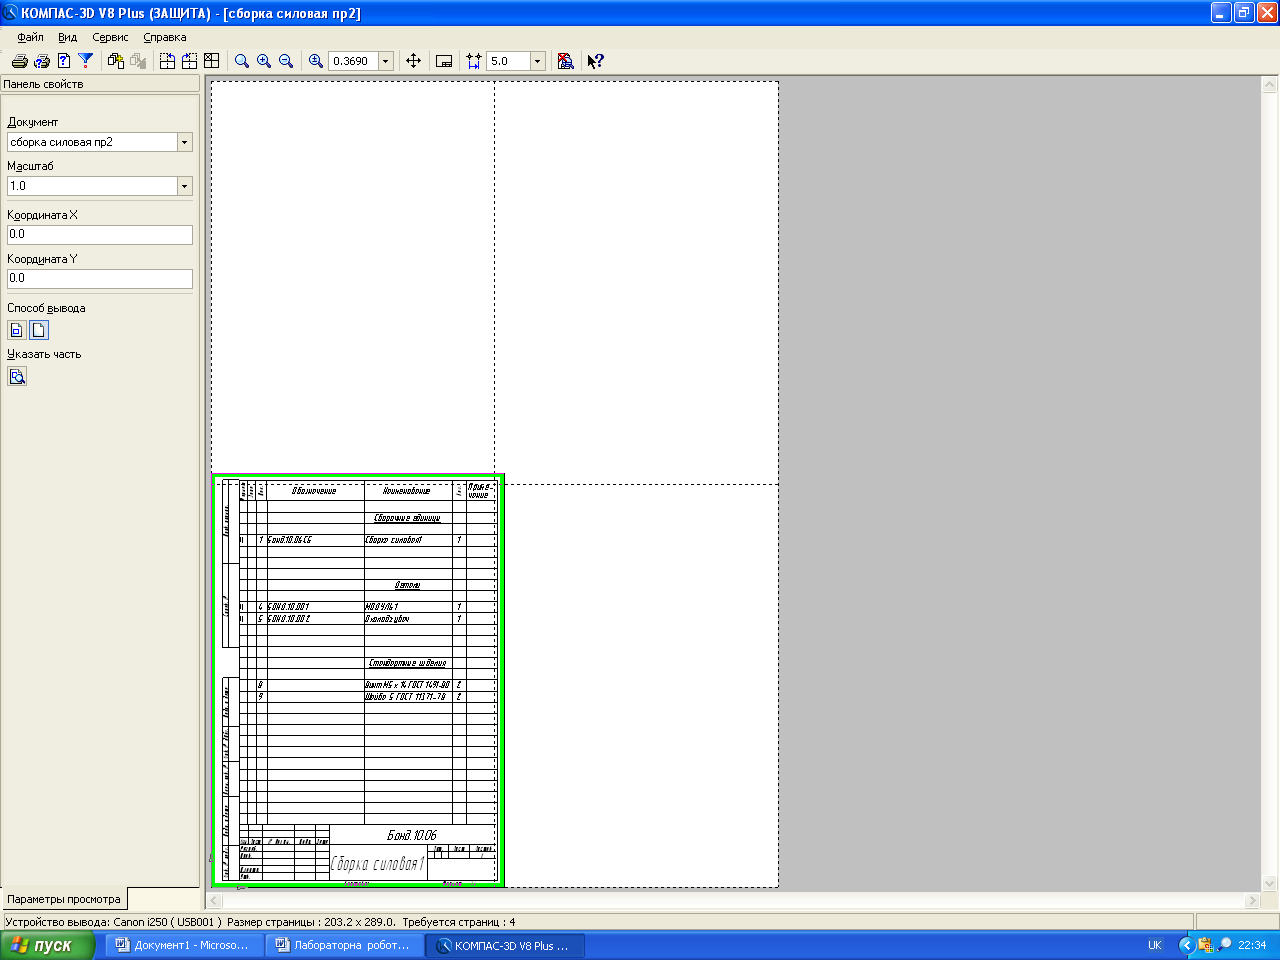Click the print icon in toolbar
The width and height of the screenshot is (1280, 960).
pos(19,61)
